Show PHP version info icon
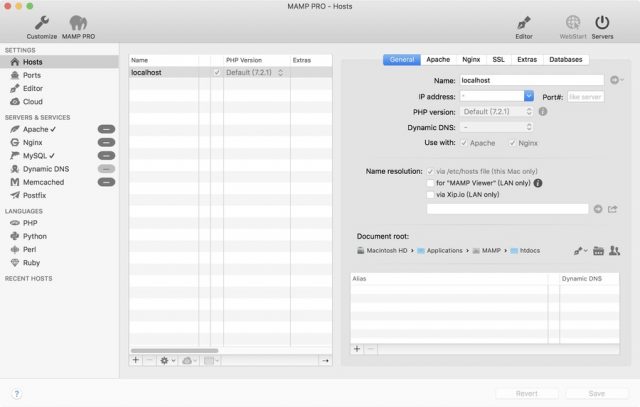Screen dimensions: 640x407 [542, 111]
